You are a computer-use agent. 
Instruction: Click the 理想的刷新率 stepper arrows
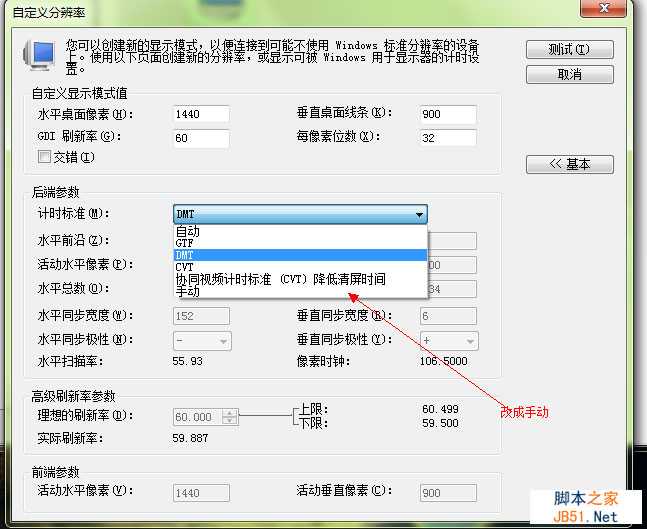coord(230,416)
